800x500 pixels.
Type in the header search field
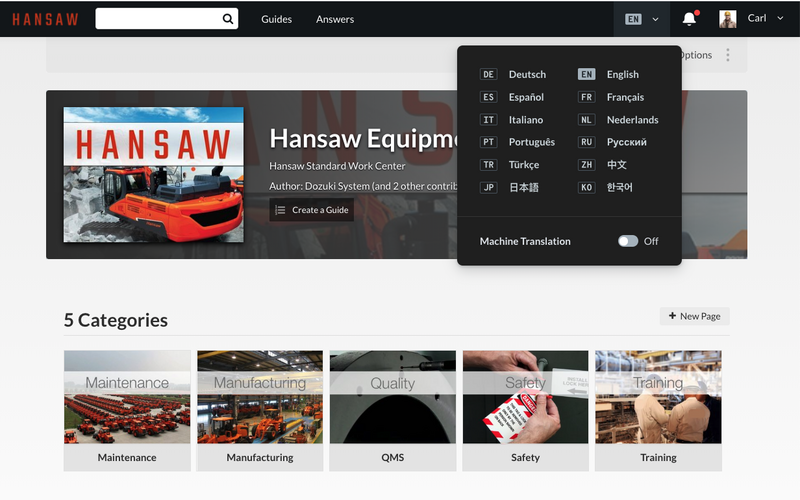158,19
